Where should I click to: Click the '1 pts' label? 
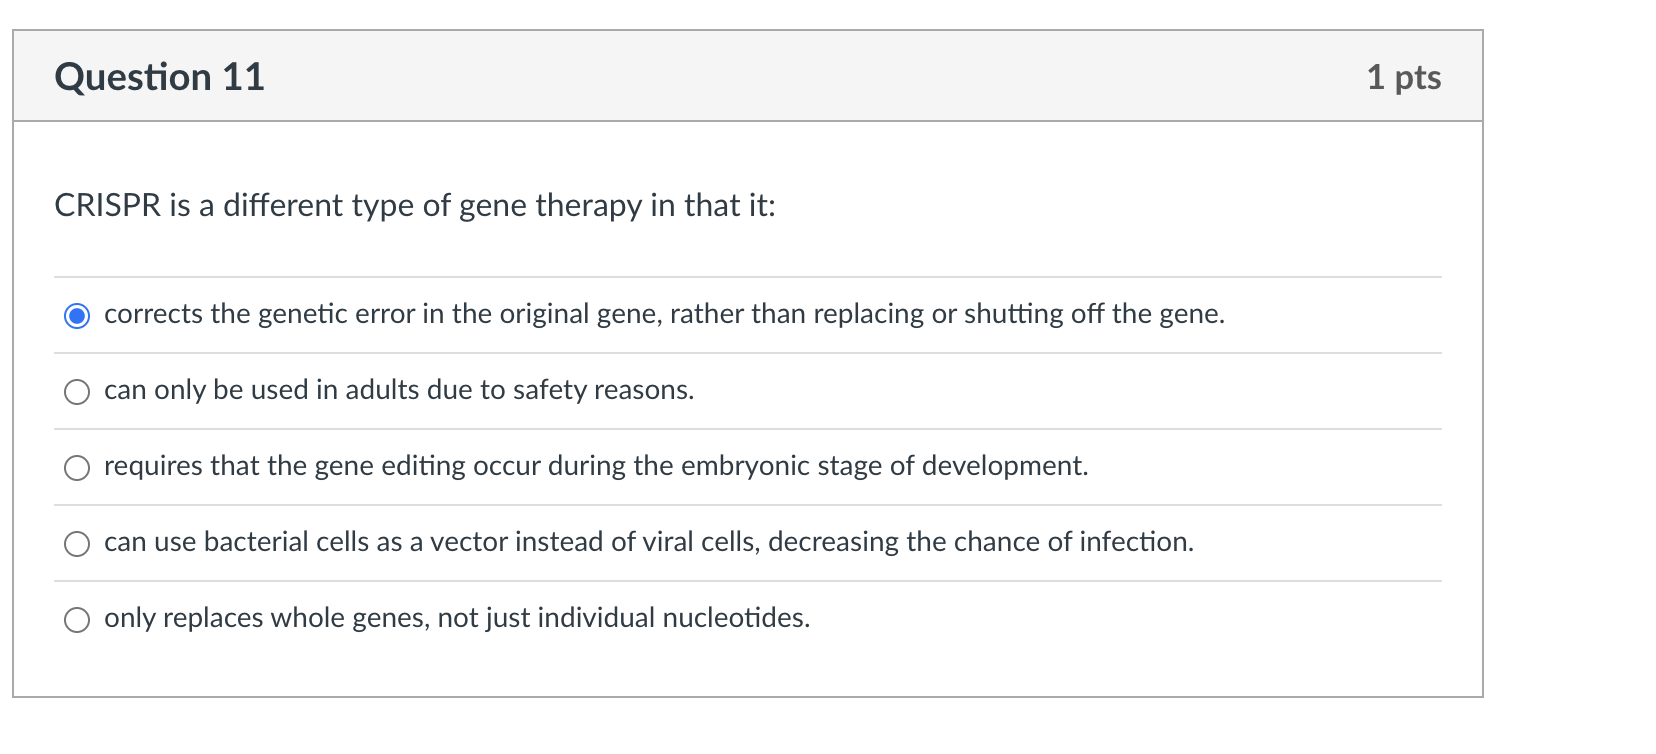(x=1405, y=75)
